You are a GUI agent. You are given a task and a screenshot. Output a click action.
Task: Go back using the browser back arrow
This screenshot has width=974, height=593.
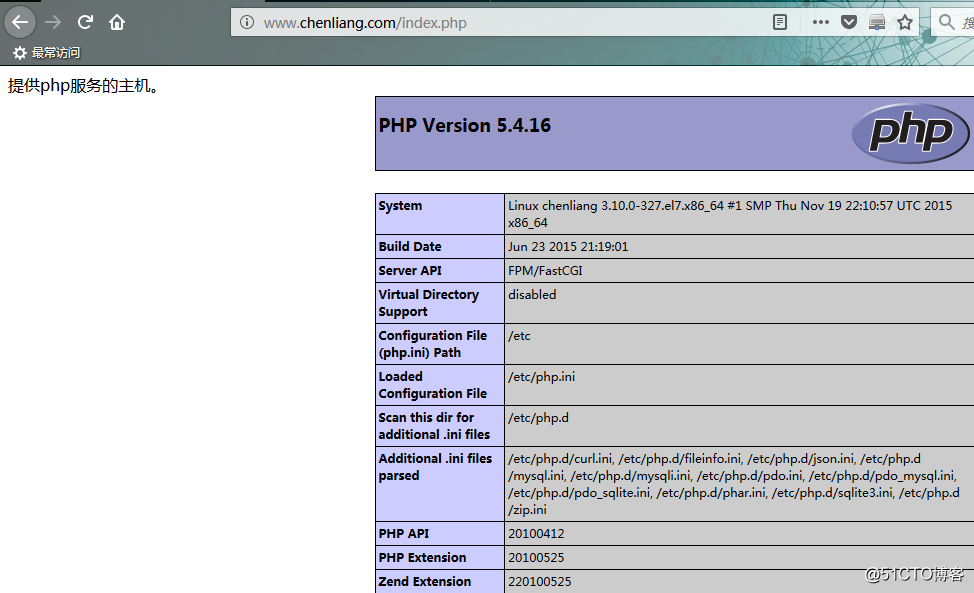coord(20,22)
